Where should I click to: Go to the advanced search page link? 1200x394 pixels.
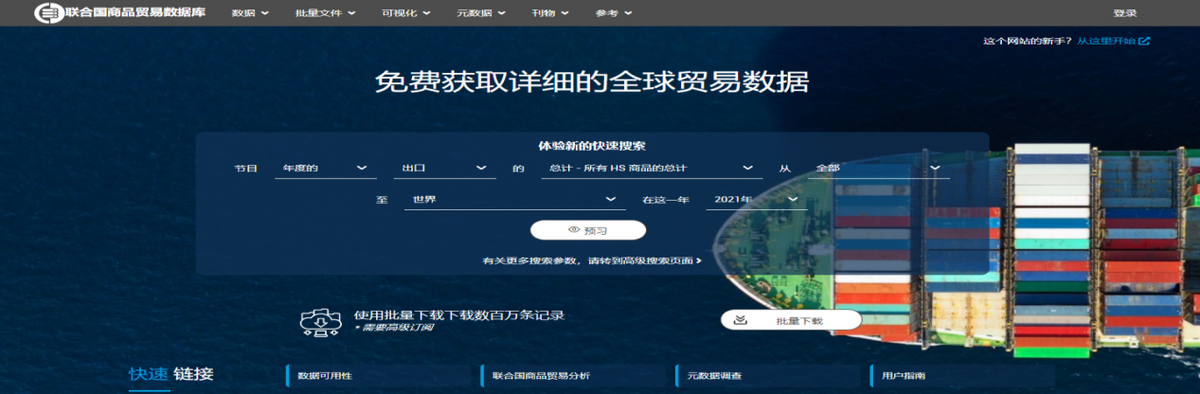[591, 260]
